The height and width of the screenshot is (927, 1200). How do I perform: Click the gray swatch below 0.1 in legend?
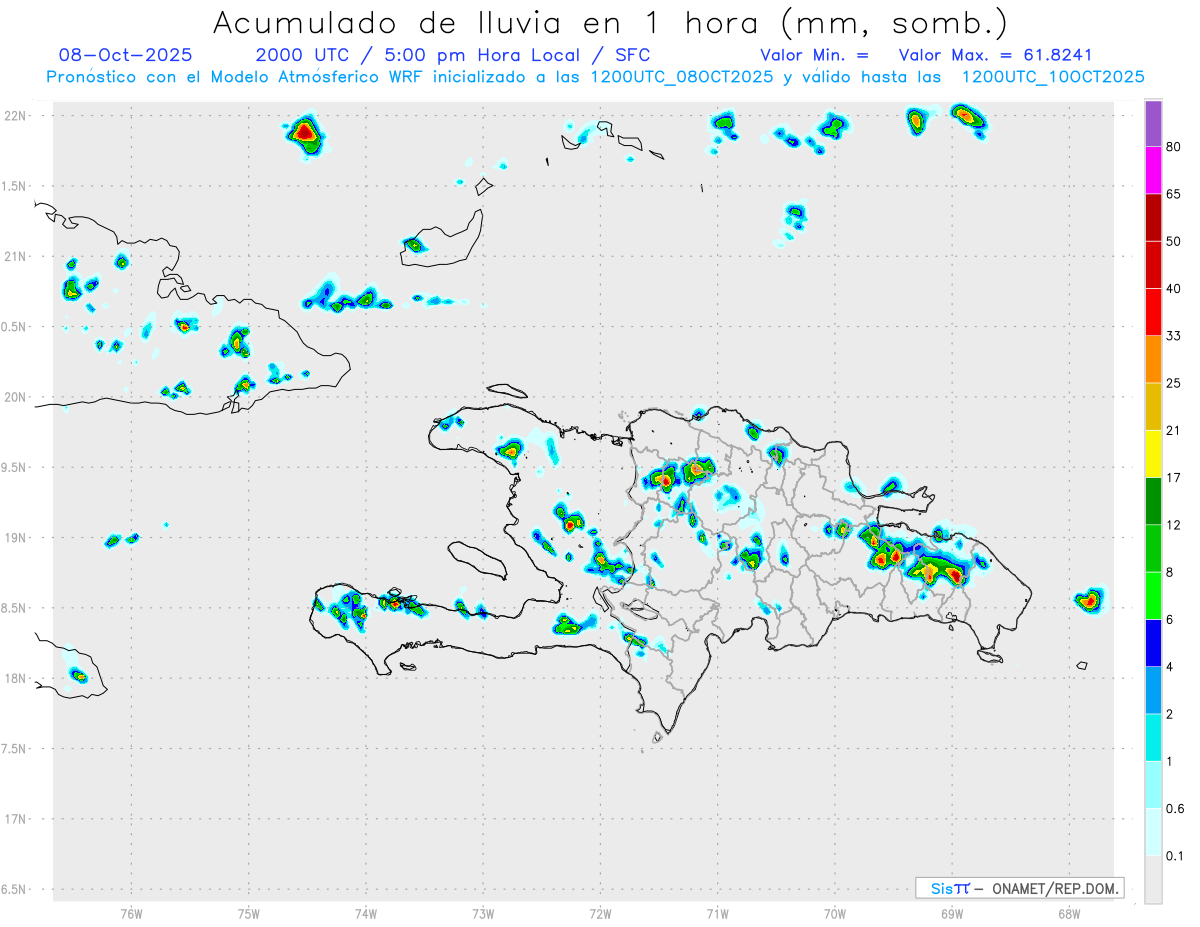click(1153, 879)
